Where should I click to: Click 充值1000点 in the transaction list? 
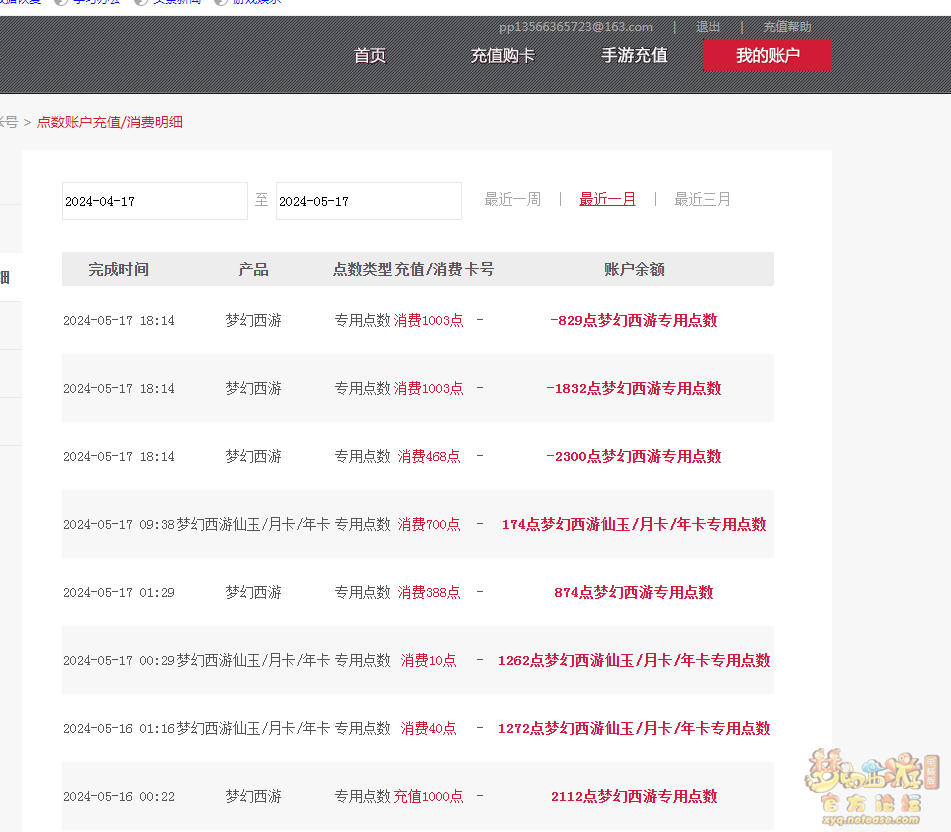point(429,796)
